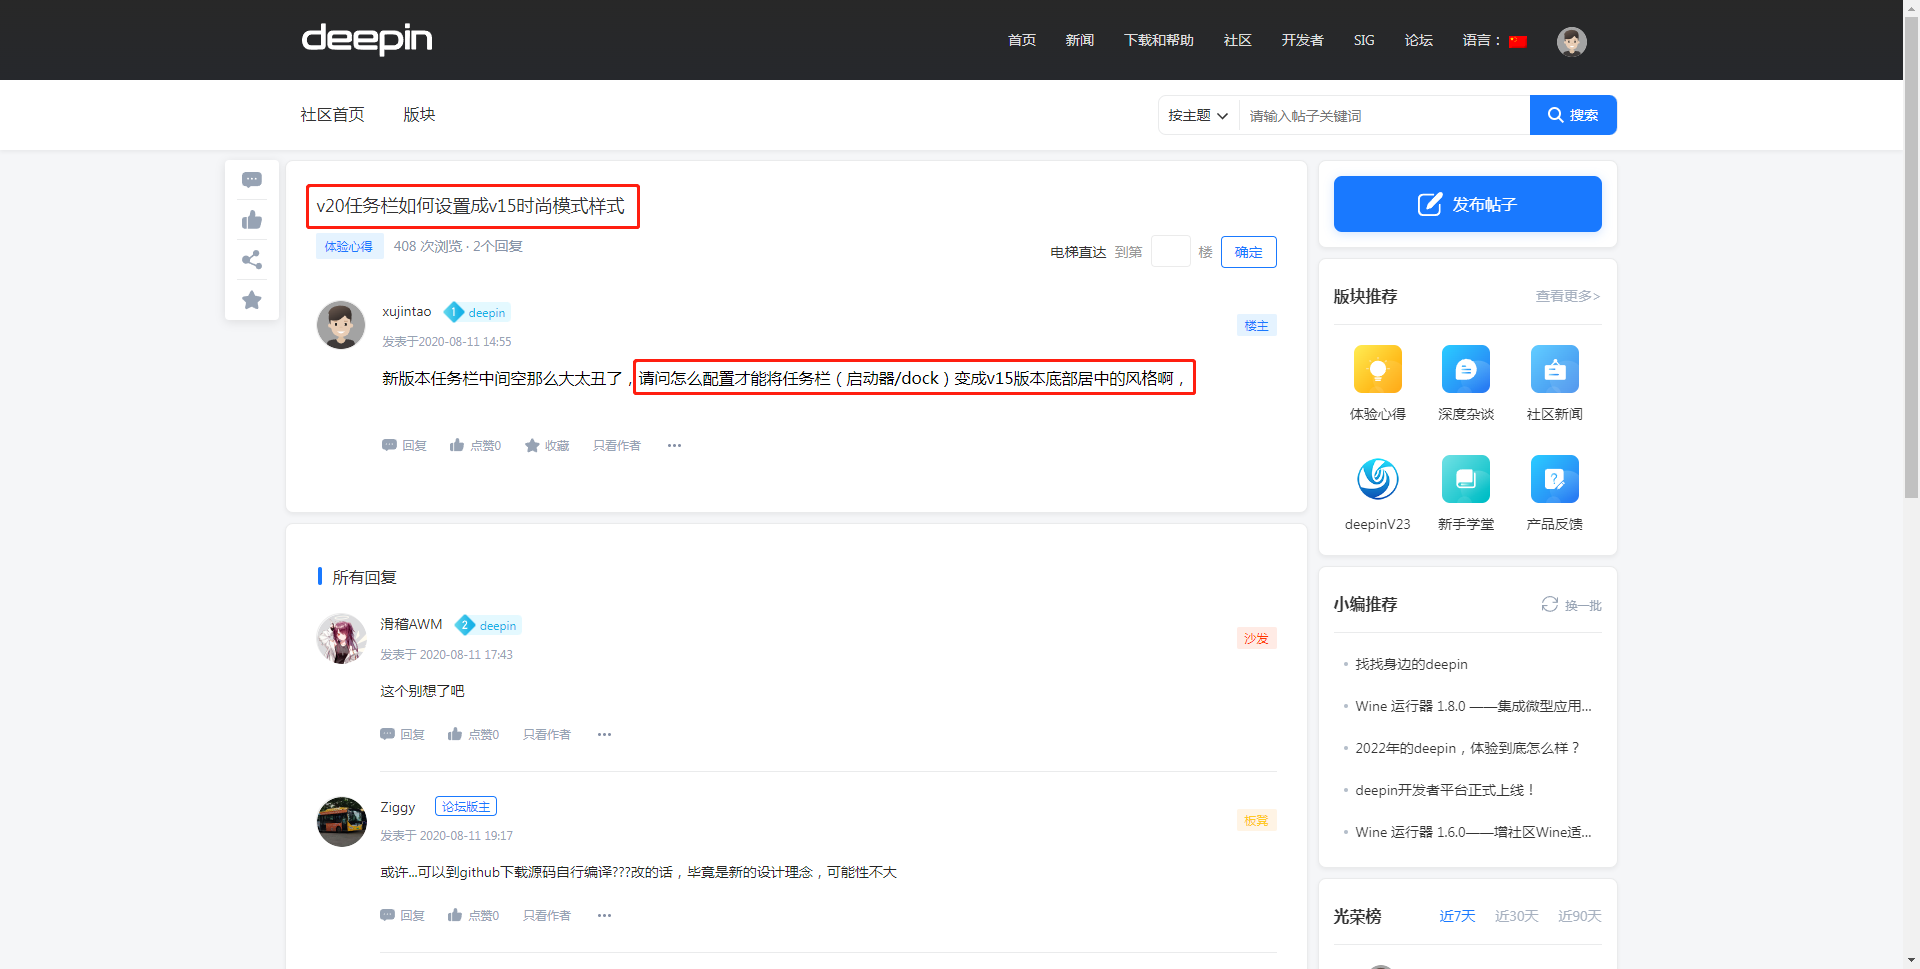Click 滑稽AWM's profile avatar

[x=341, y=638]
